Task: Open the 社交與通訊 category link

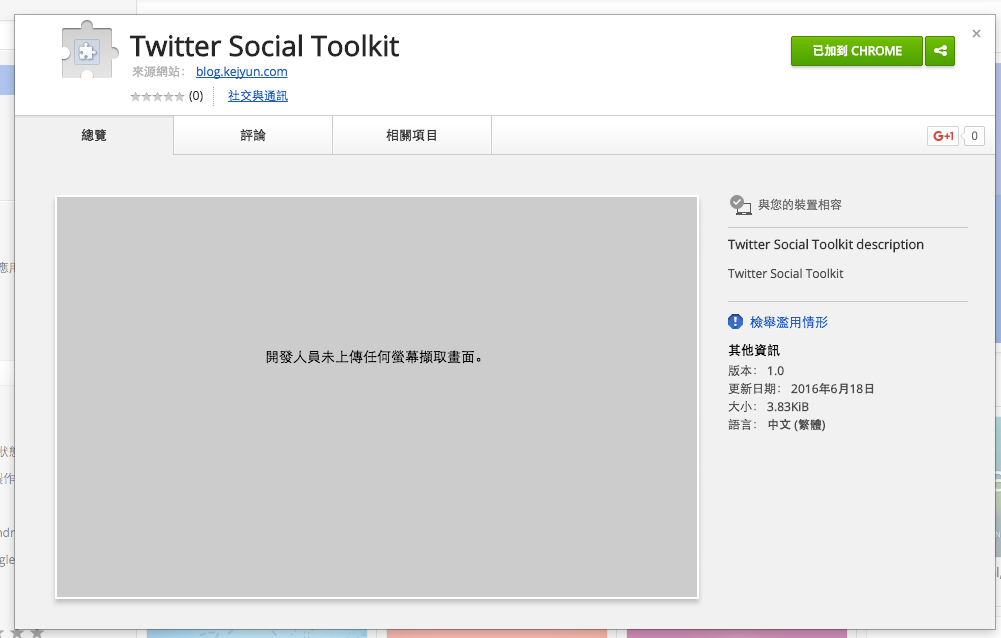Action: pos(257,97)
